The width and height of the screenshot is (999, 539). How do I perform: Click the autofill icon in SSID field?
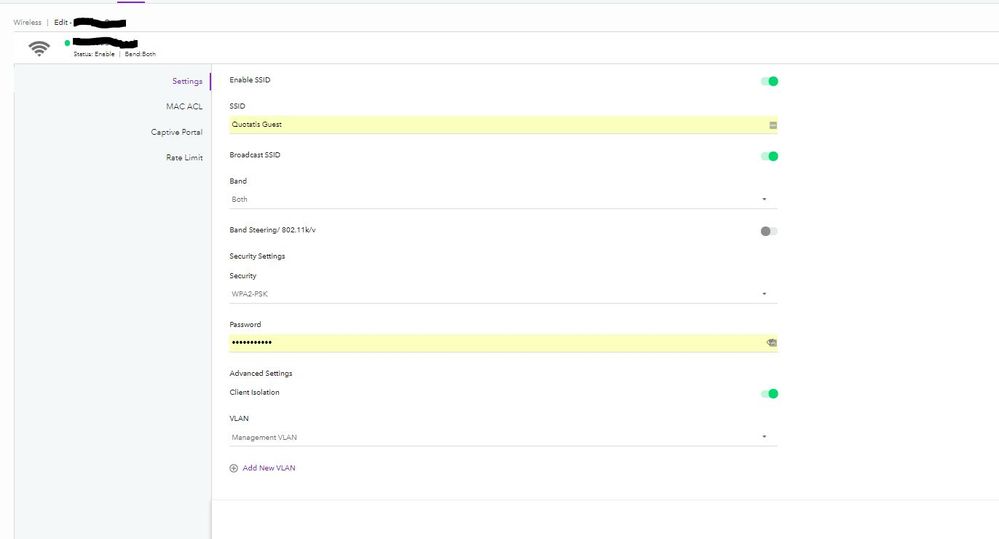[x=773, y=125]
